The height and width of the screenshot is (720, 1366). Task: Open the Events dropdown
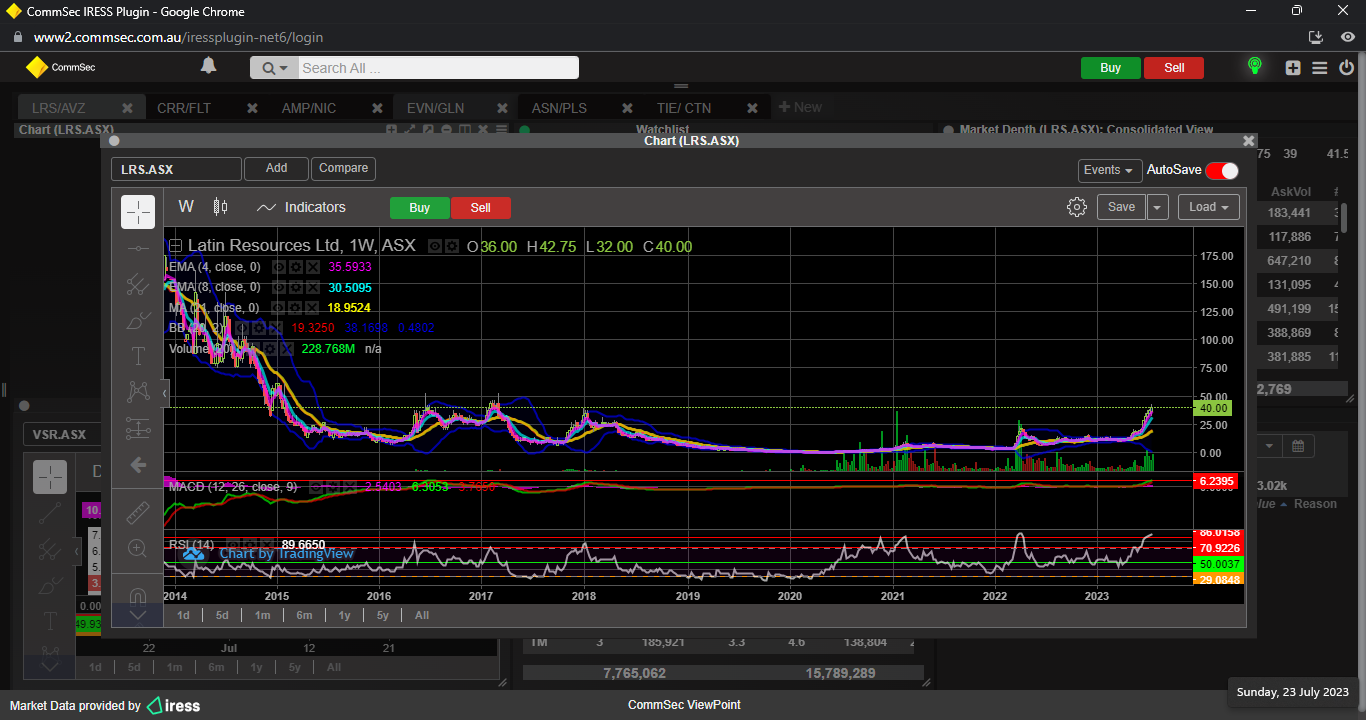[1109, 170]
